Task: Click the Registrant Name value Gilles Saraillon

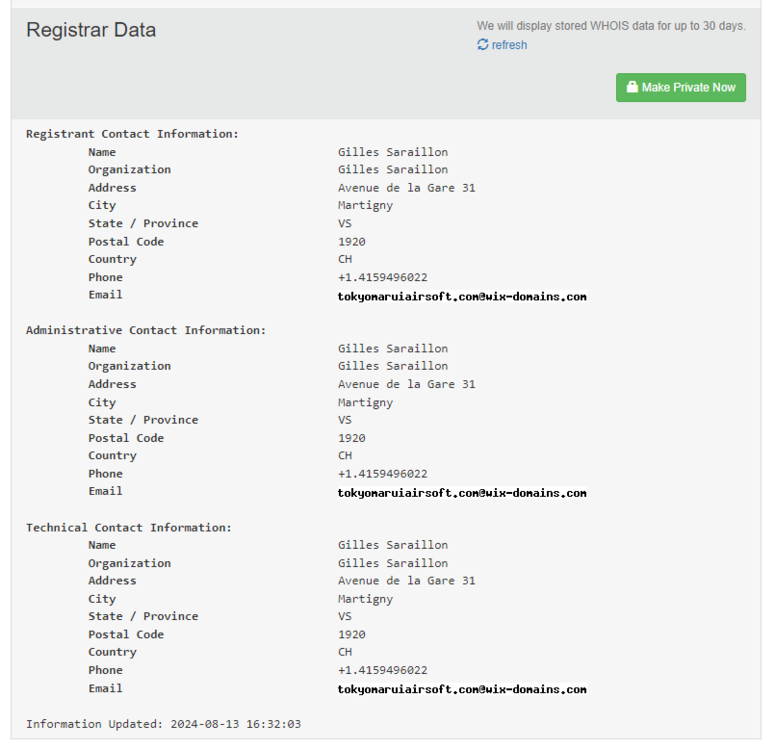Action: click(392, 152)
